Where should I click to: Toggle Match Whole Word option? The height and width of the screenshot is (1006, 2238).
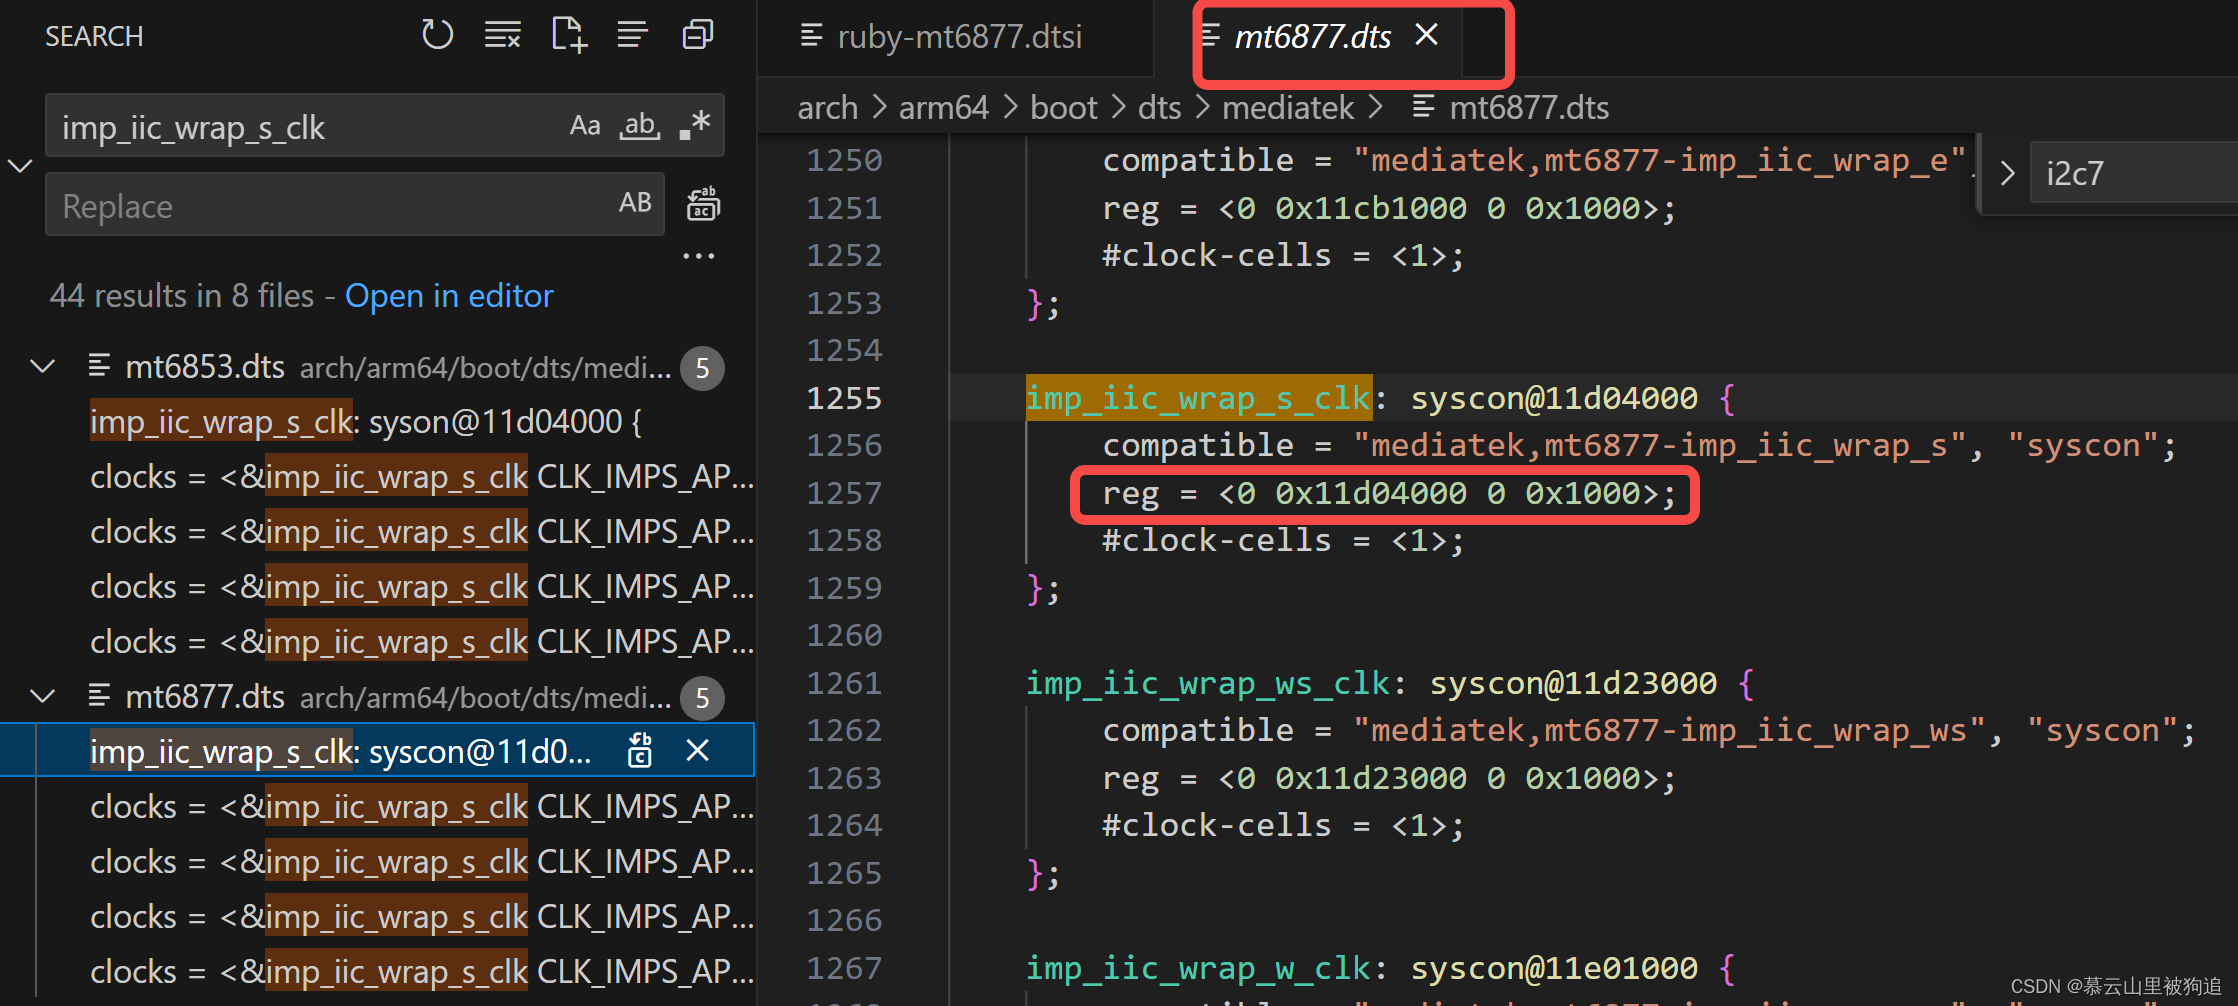(639, 125)
